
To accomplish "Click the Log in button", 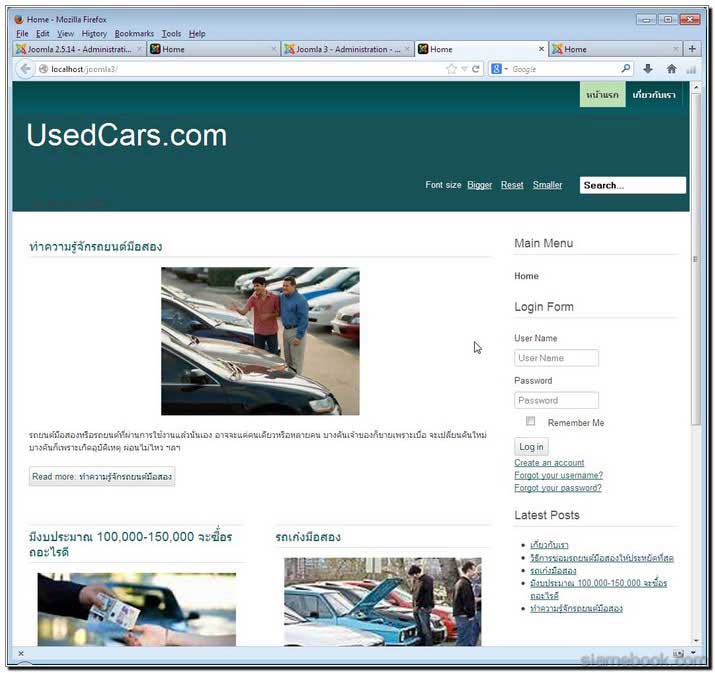I will pyautogui.click(x=531, y=446).
